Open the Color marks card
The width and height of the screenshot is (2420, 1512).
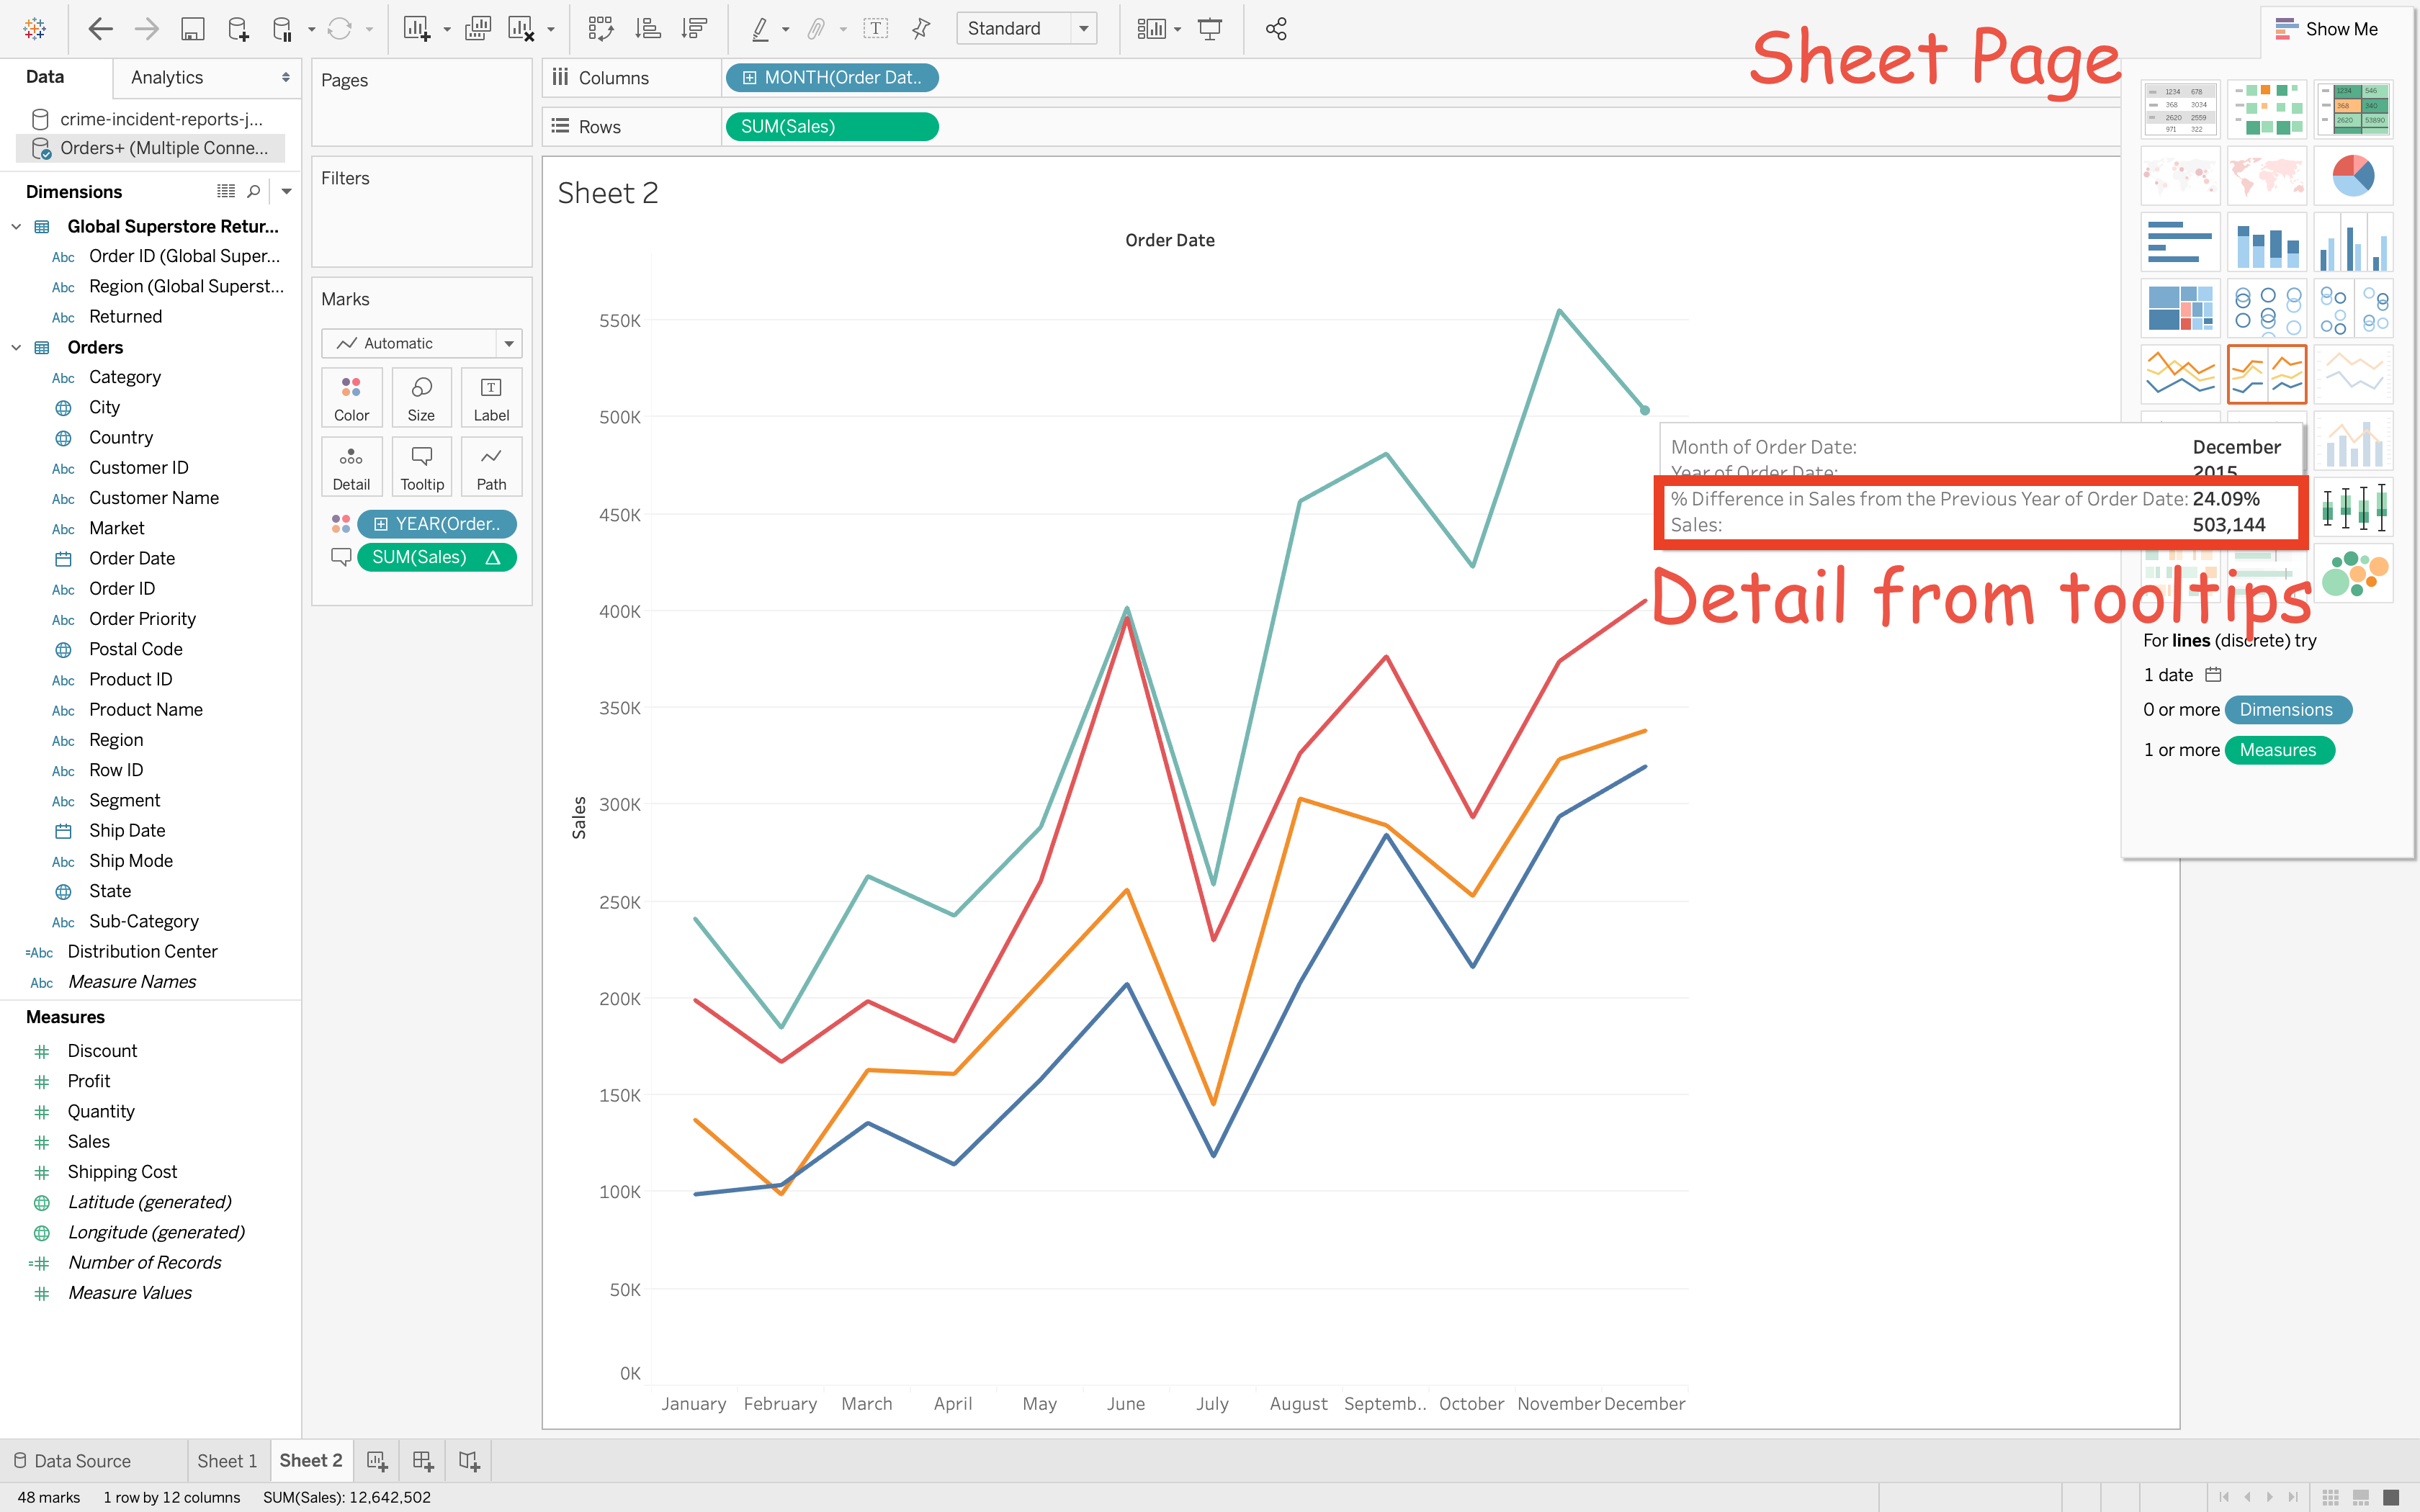pos(351,398)
